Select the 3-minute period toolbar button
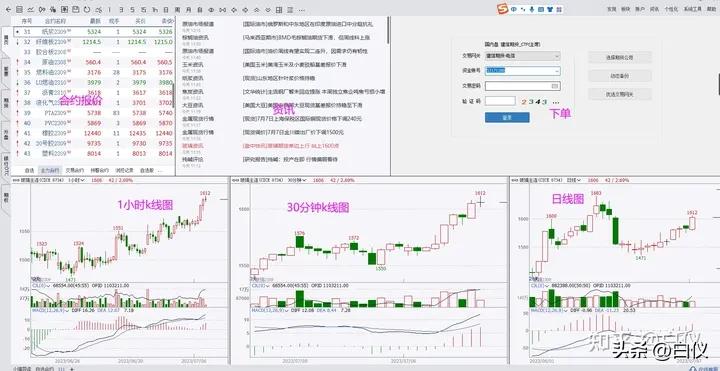Screen dimensions: 720x371 click(x=121, y=10)
